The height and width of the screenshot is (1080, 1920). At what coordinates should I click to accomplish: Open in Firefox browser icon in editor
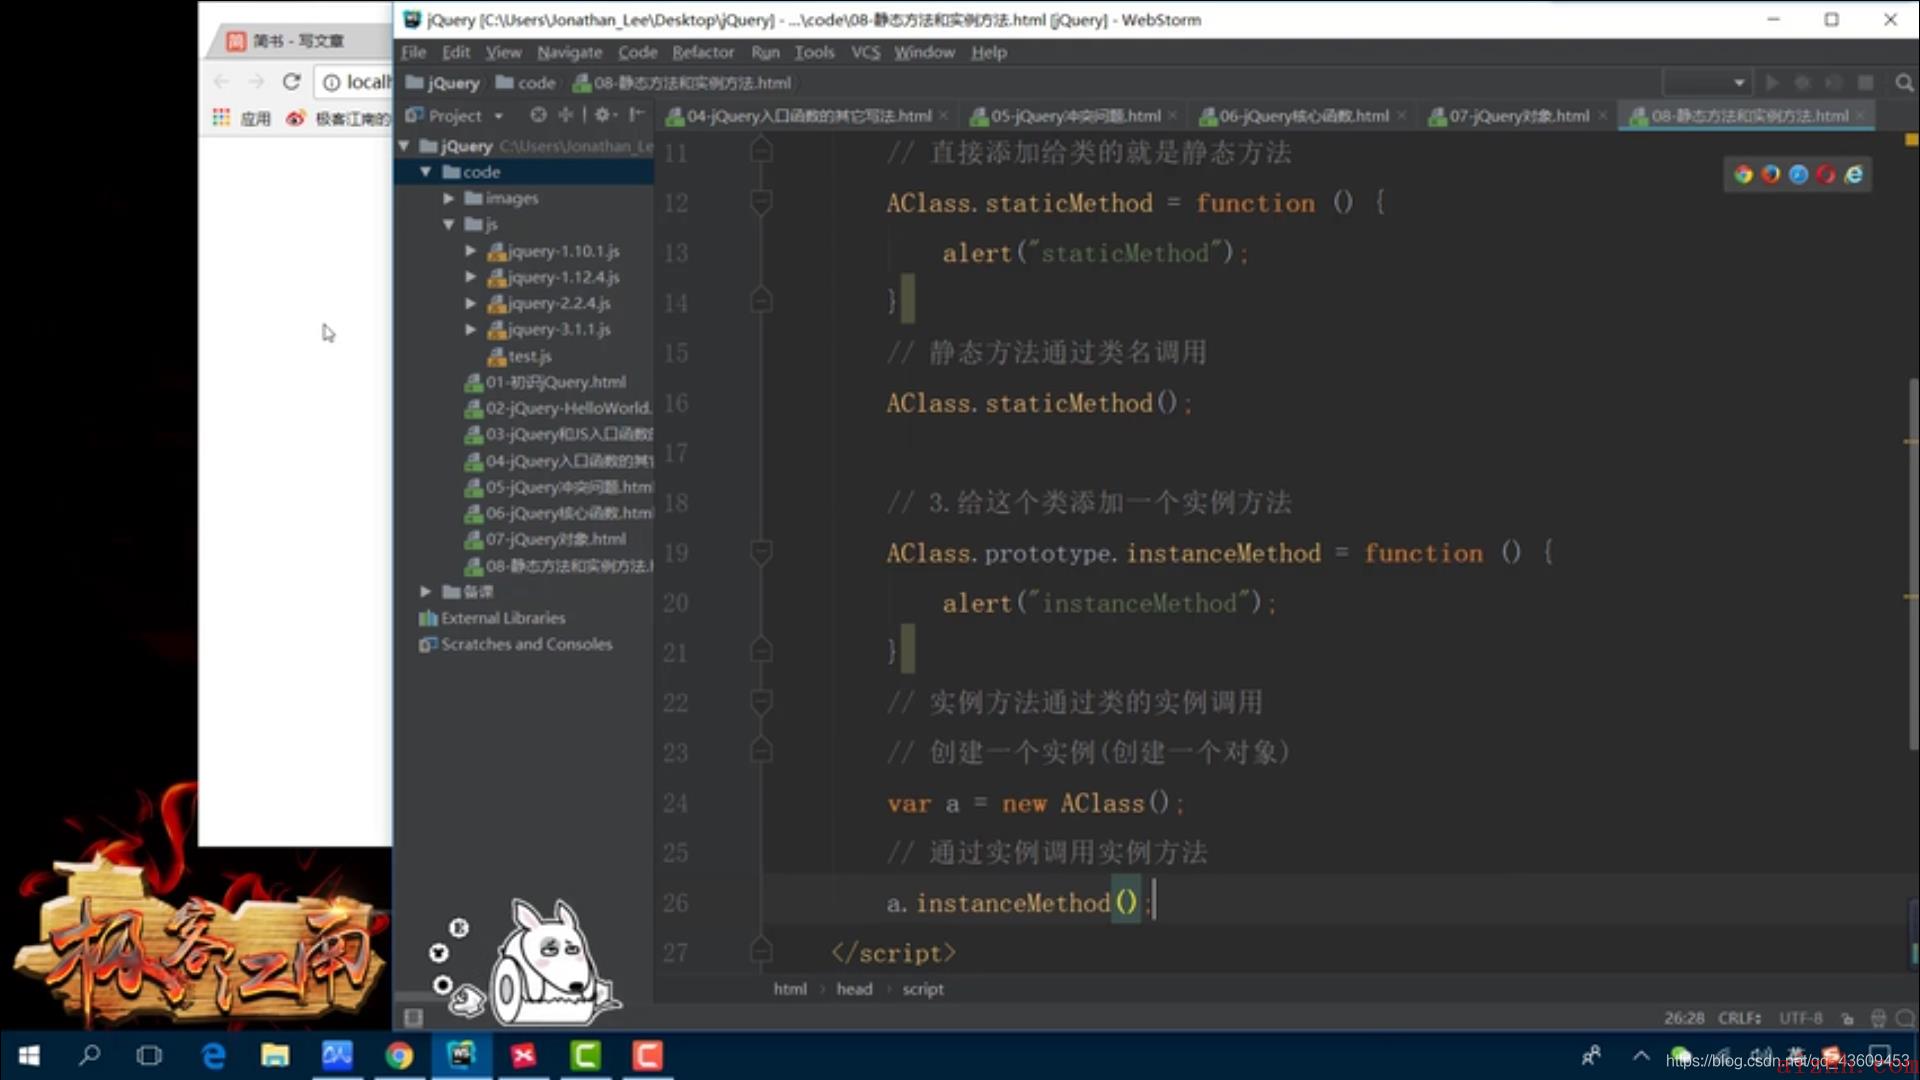(x=1770, y=175)
